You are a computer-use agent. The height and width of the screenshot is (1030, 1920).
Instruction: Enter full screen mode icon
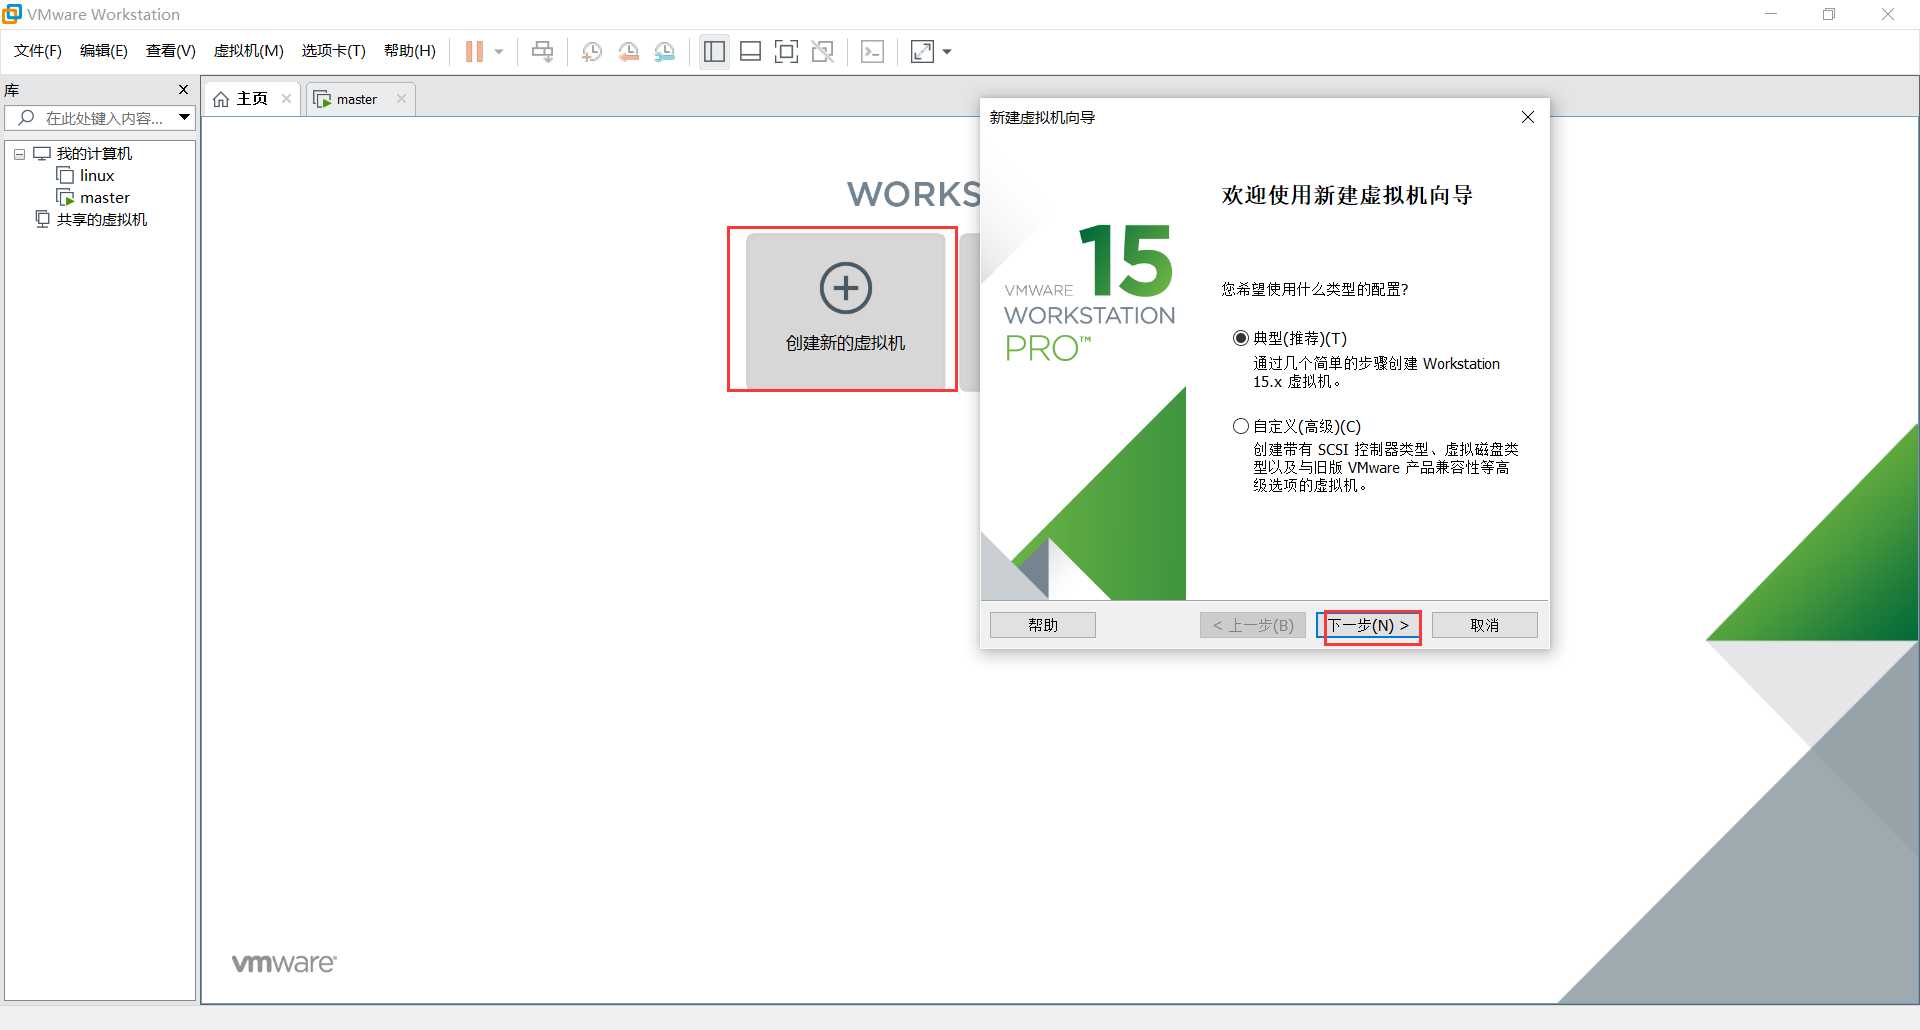786,51
